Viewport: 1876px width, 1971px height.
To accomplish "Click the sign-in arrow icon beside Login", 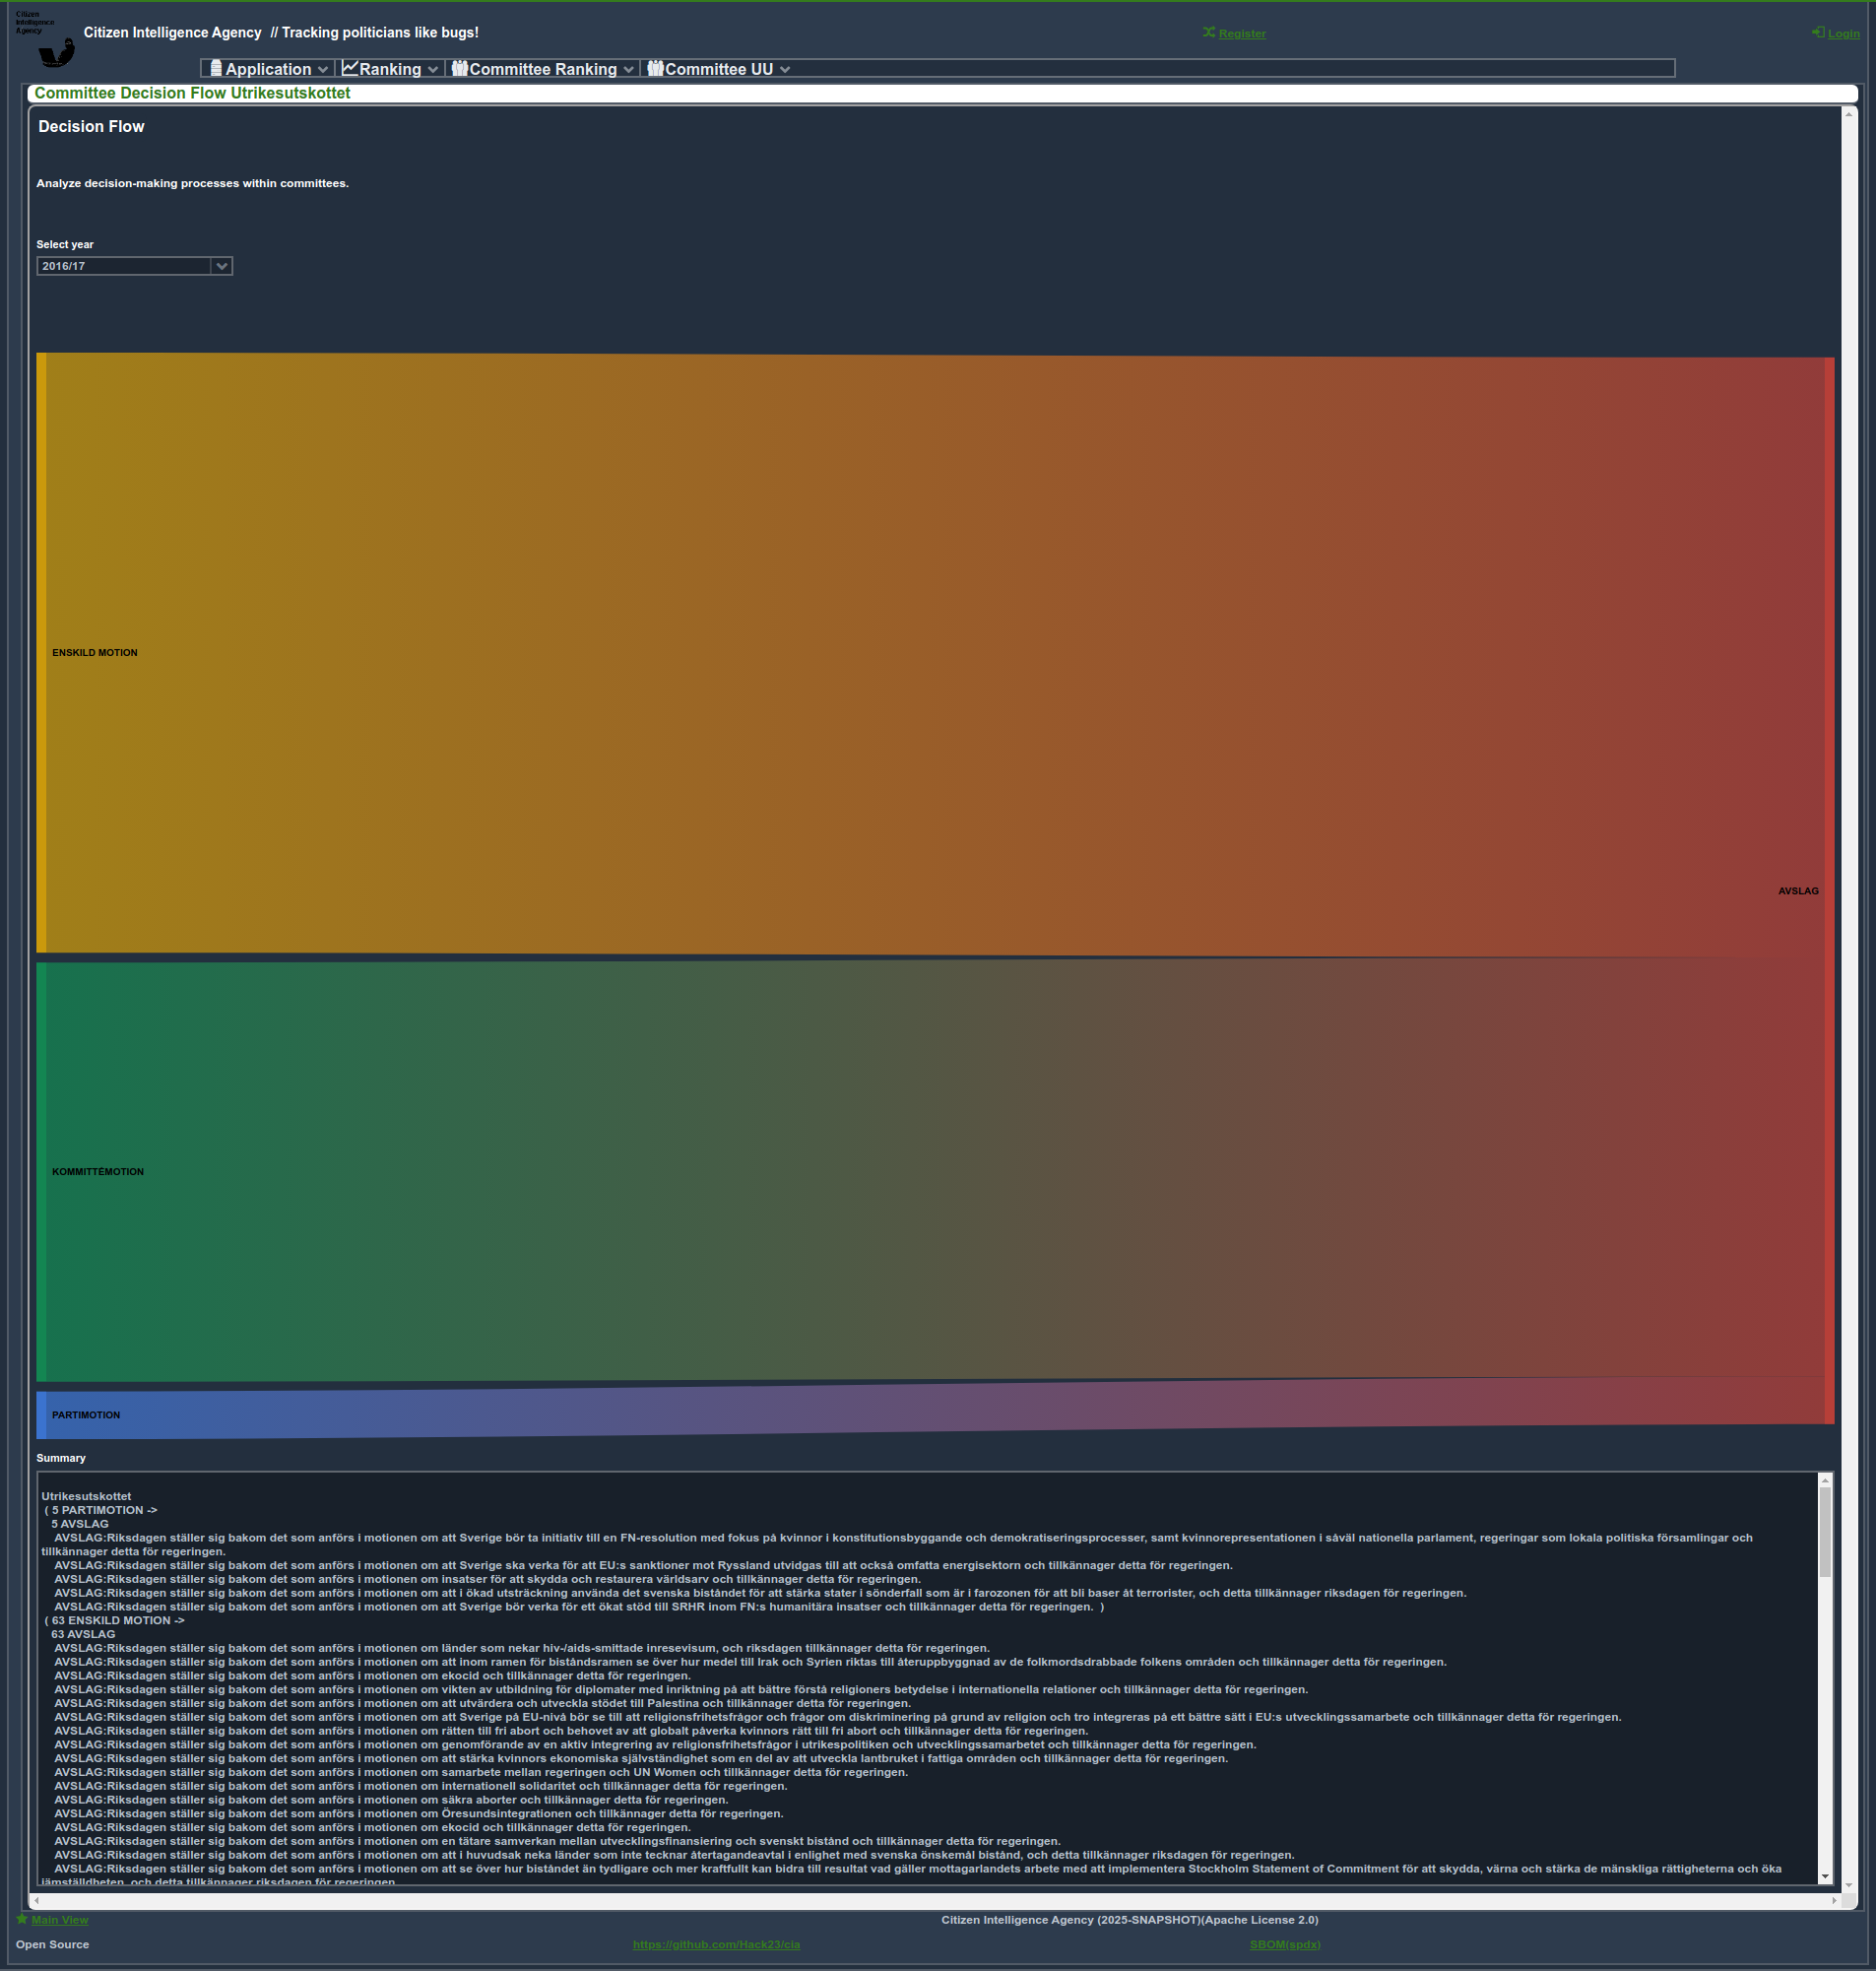I will click(1817, 33).
